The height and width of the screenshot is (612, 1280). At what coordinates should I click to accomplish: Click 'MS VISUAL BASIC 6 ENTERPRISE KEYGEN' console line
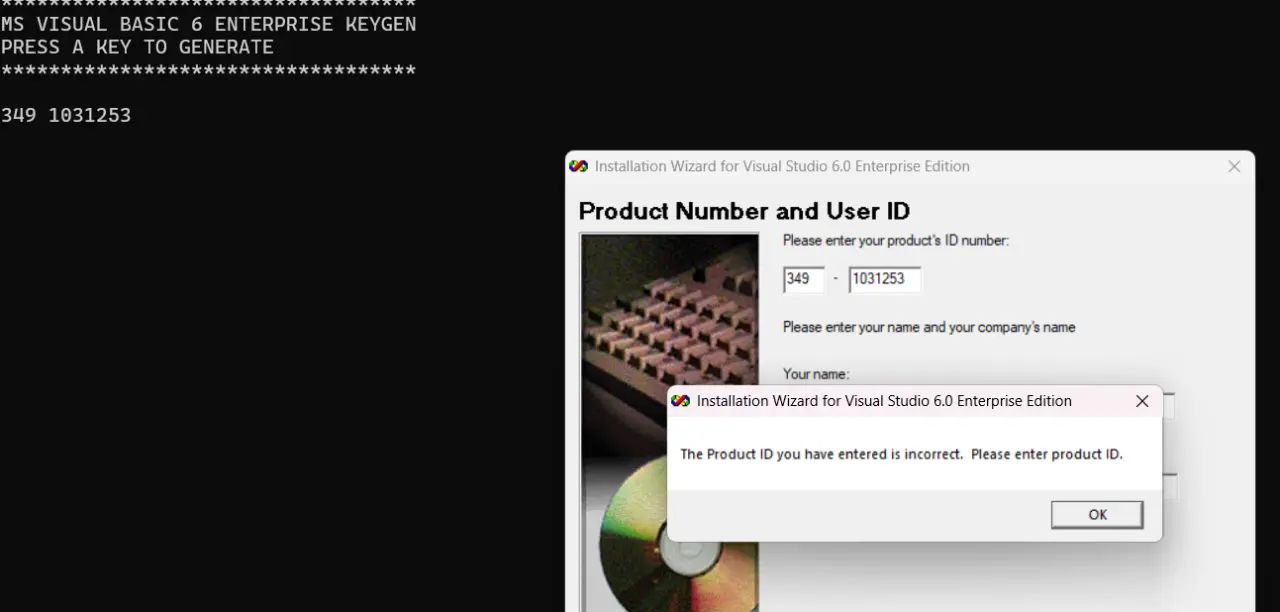click(208, 24)
